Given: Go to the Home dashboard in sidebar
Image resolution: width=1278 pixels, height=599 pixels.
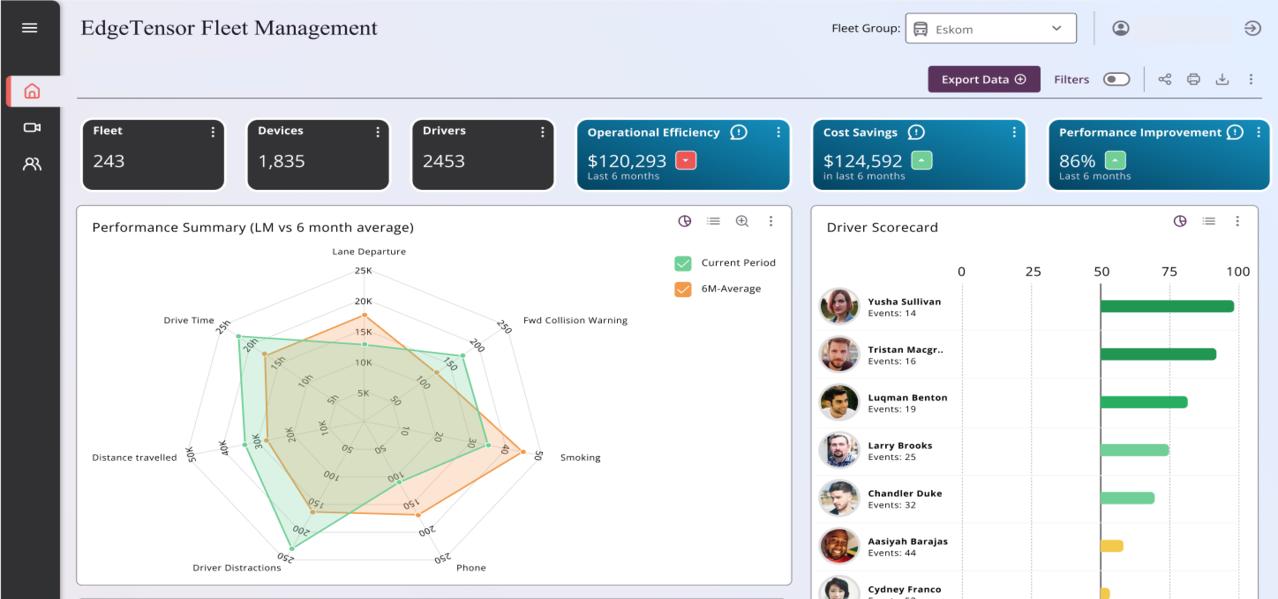Looking at the screenshot, I should pos(32,92).
